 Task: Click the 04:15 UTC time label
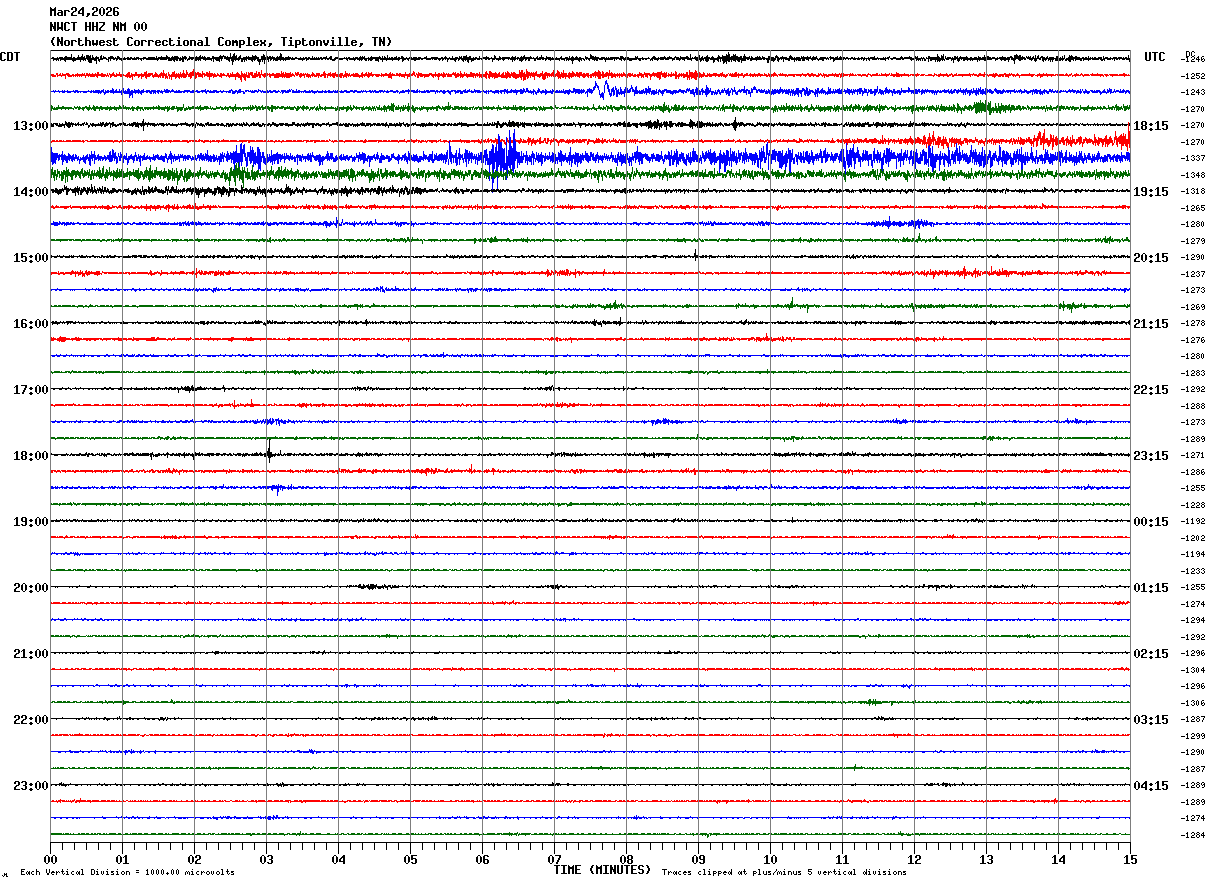tap(1151, 785)
